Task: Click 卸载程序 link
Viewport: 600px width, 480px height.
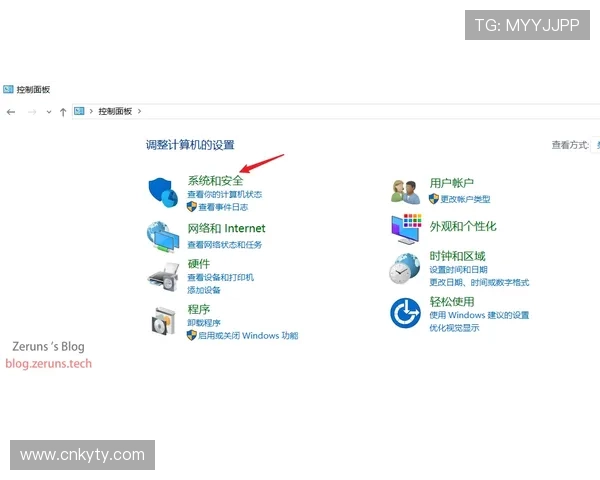Action: tap(204, 323)
